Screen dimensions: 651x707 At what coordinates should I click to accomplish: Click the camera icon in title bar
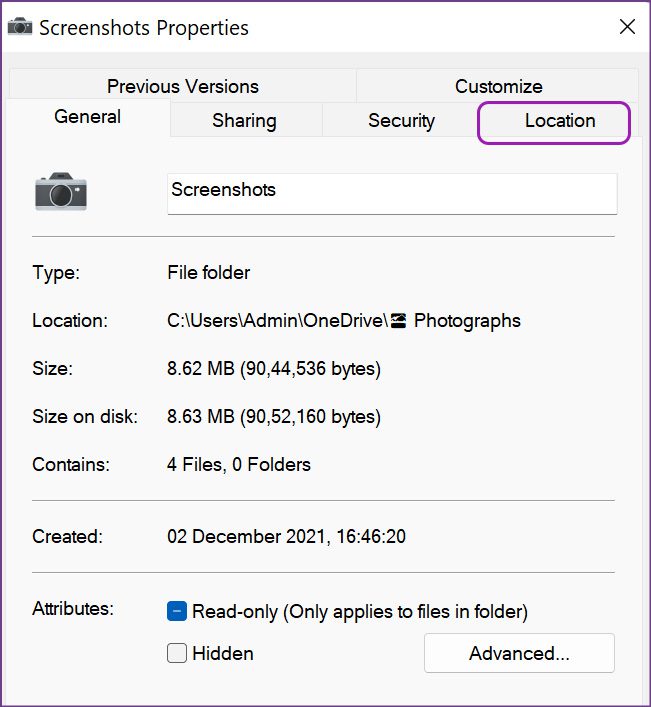pos(19,27)
